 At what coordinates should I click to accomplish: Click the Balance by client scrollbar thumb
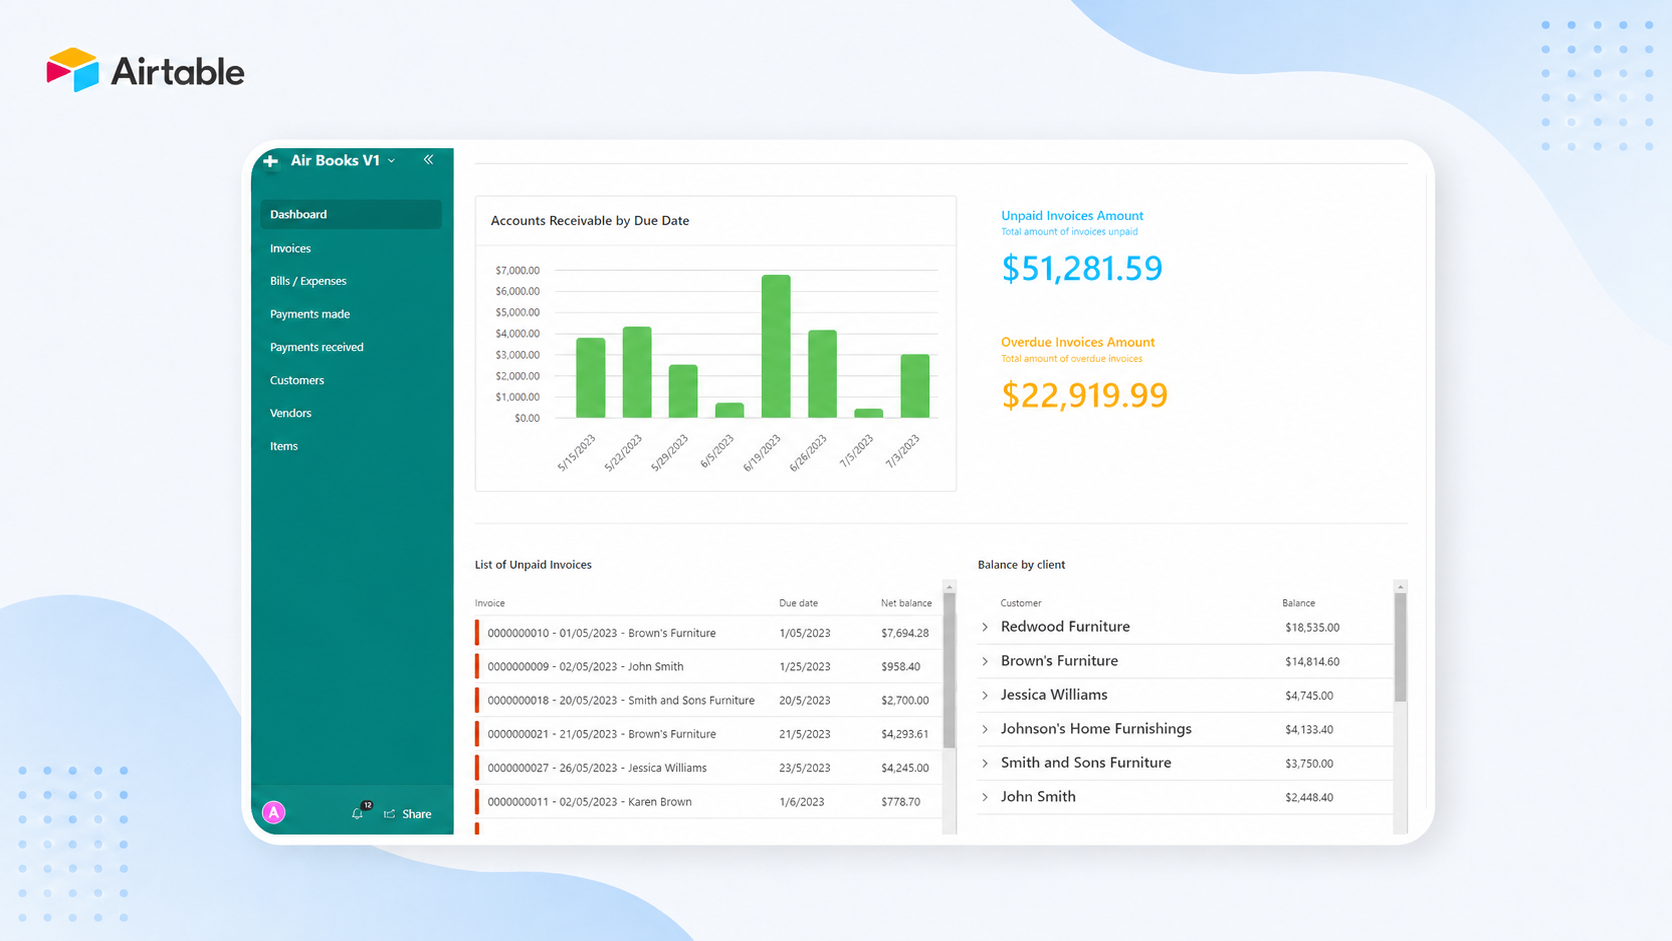(1400, 648)
